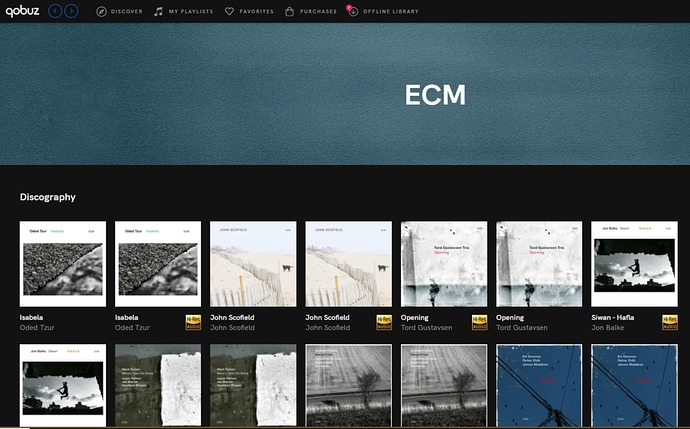
Task: Open the Offline Library menu label
Action: point(391,11)
